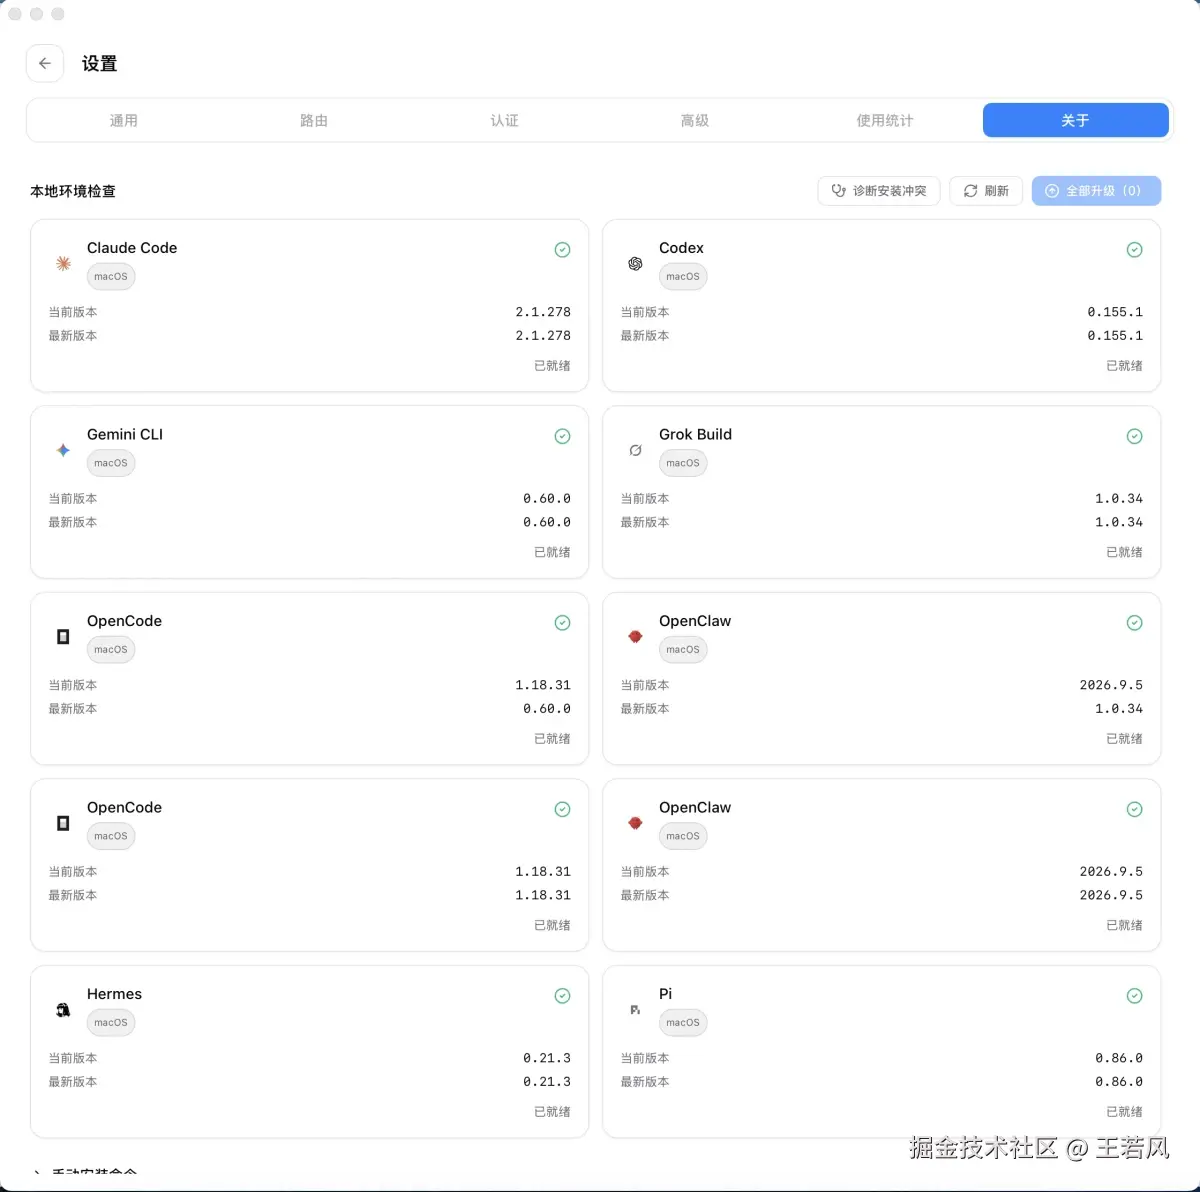Viewport: 1200px width, 1192px height.
Task: Click the 刷新 button
Action: (986, 191)
